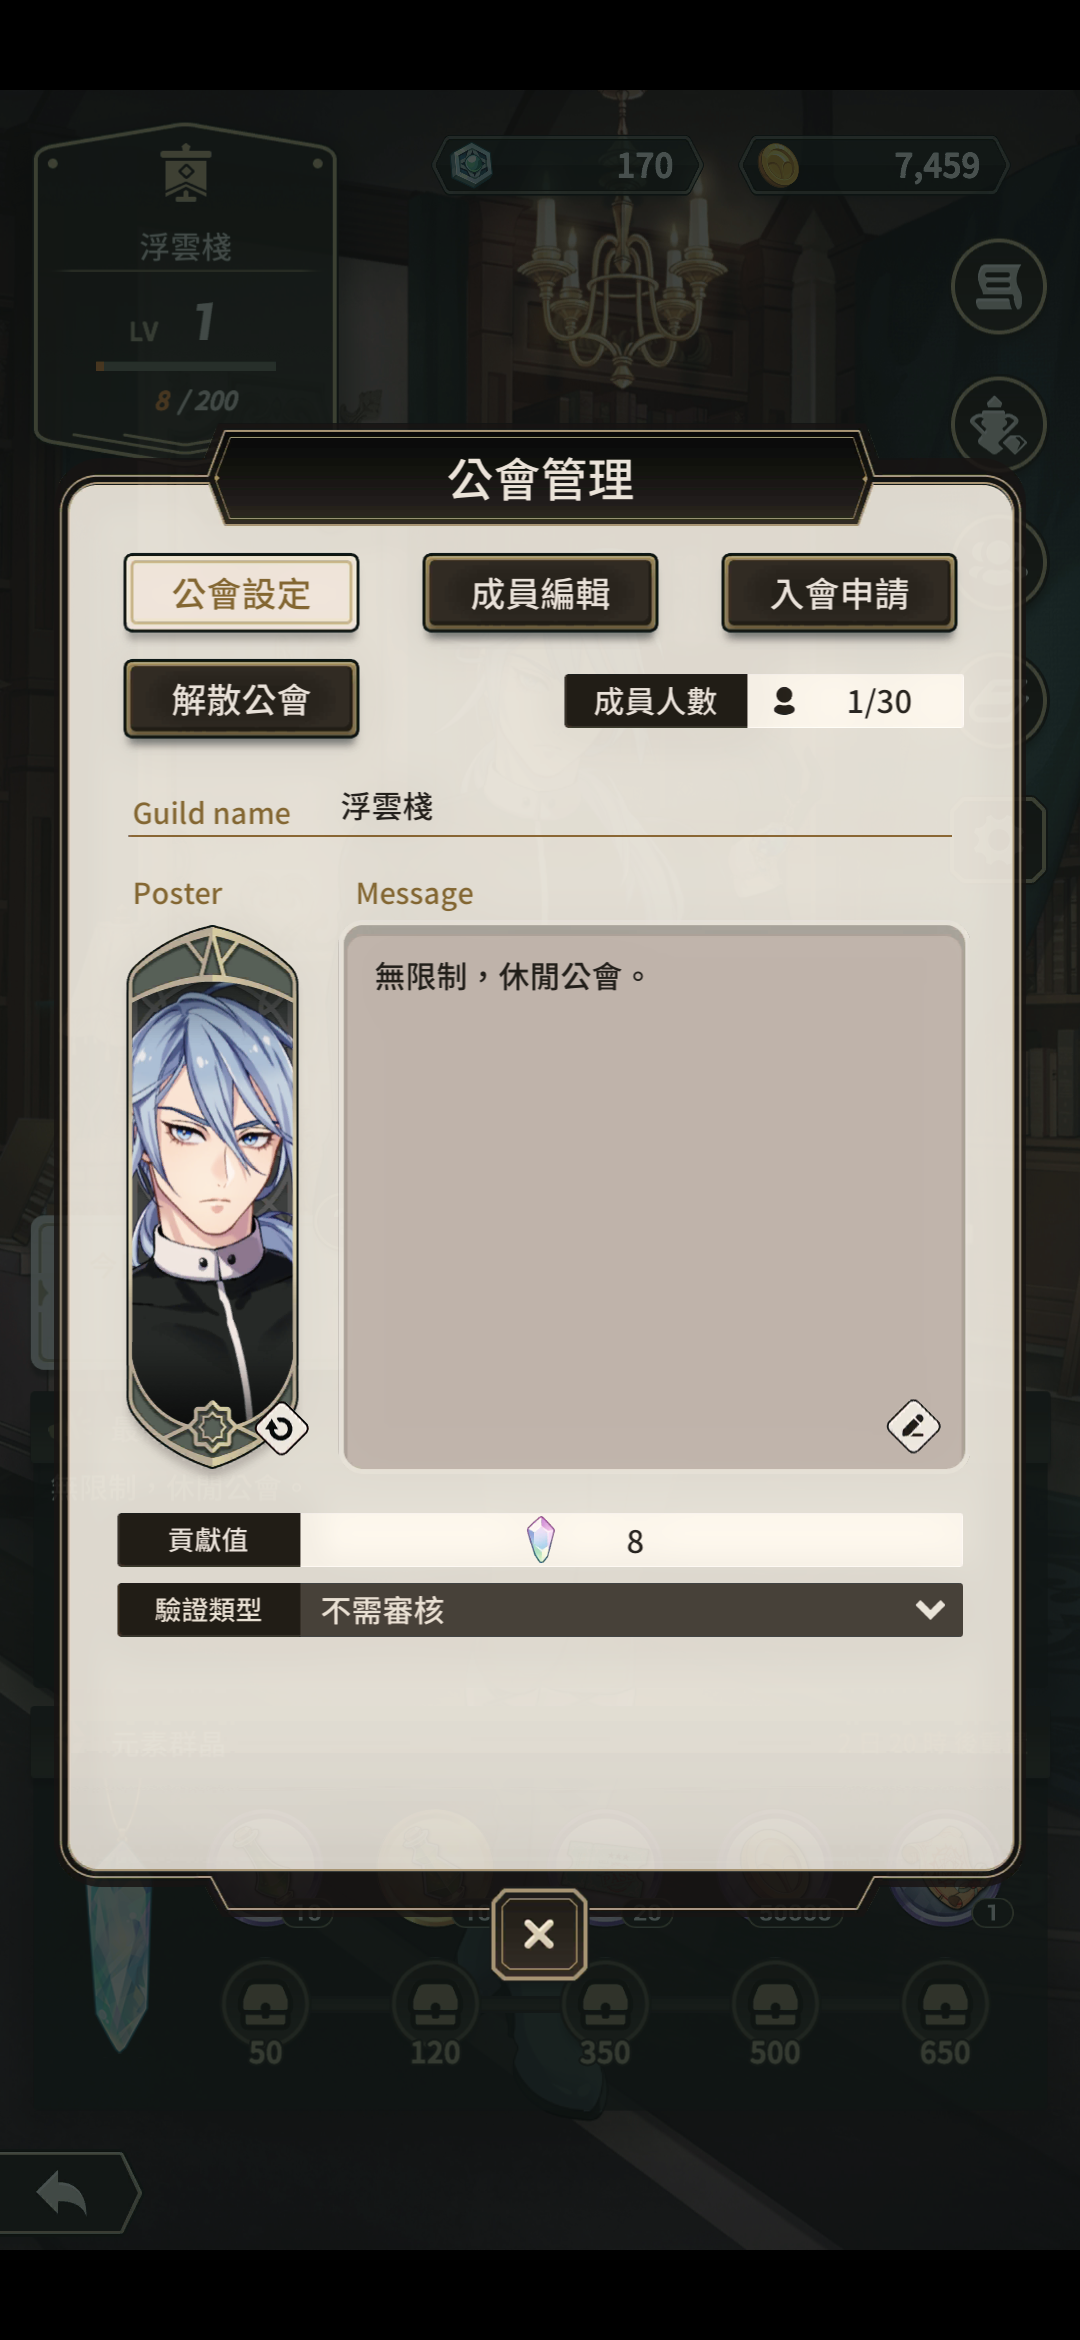This screenshot has height=2340, width=1080.
Task: Switch to the 成員編輯 tab
Action: 540,593
